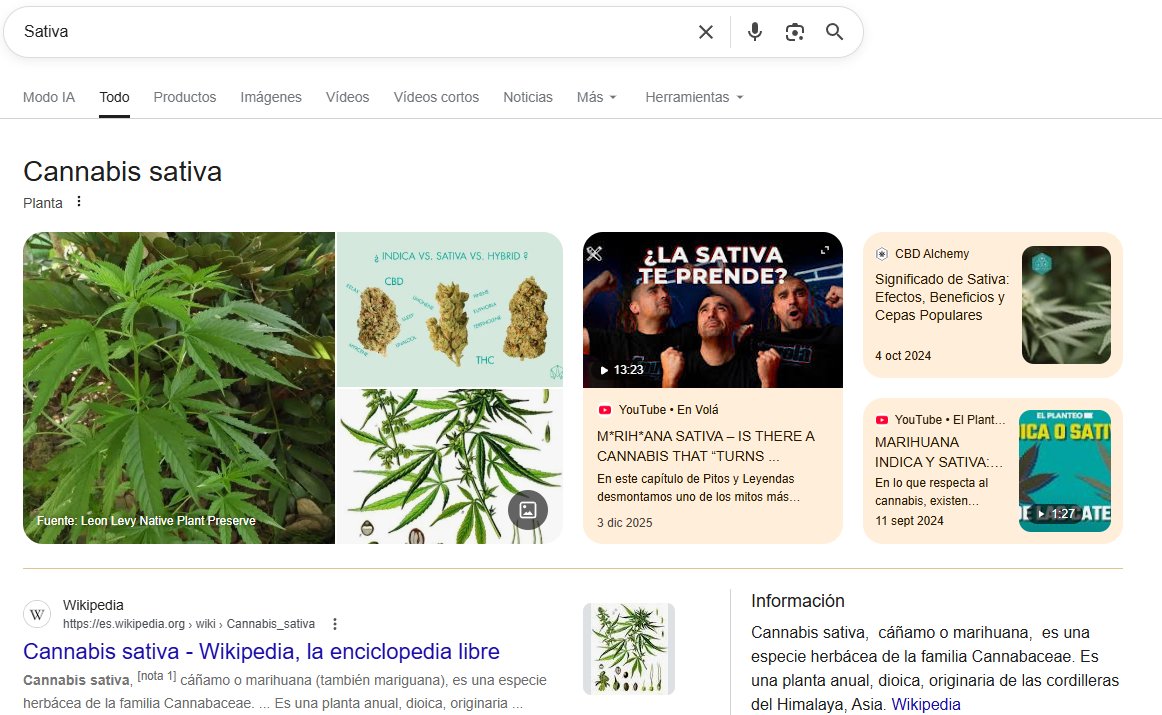Open the CBD Alchemy Significado de Sativa article

point(942,297)
